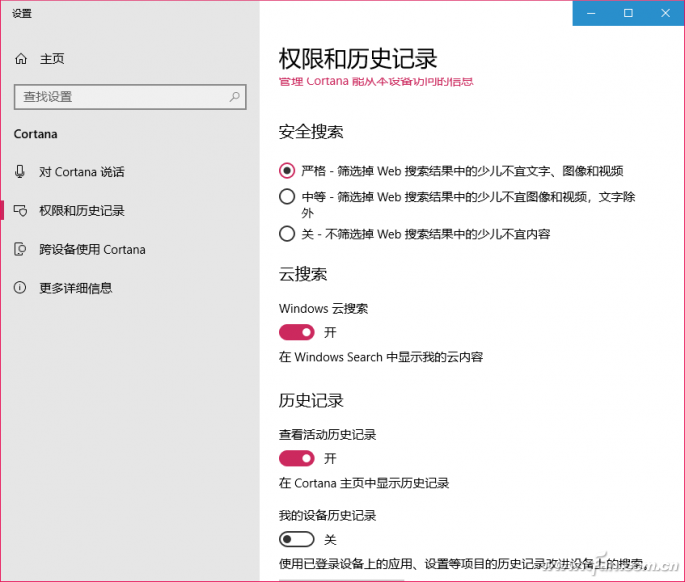Minimize the 设置 window
The width and height of the screenshot is (685, 582).
point(591,13)
